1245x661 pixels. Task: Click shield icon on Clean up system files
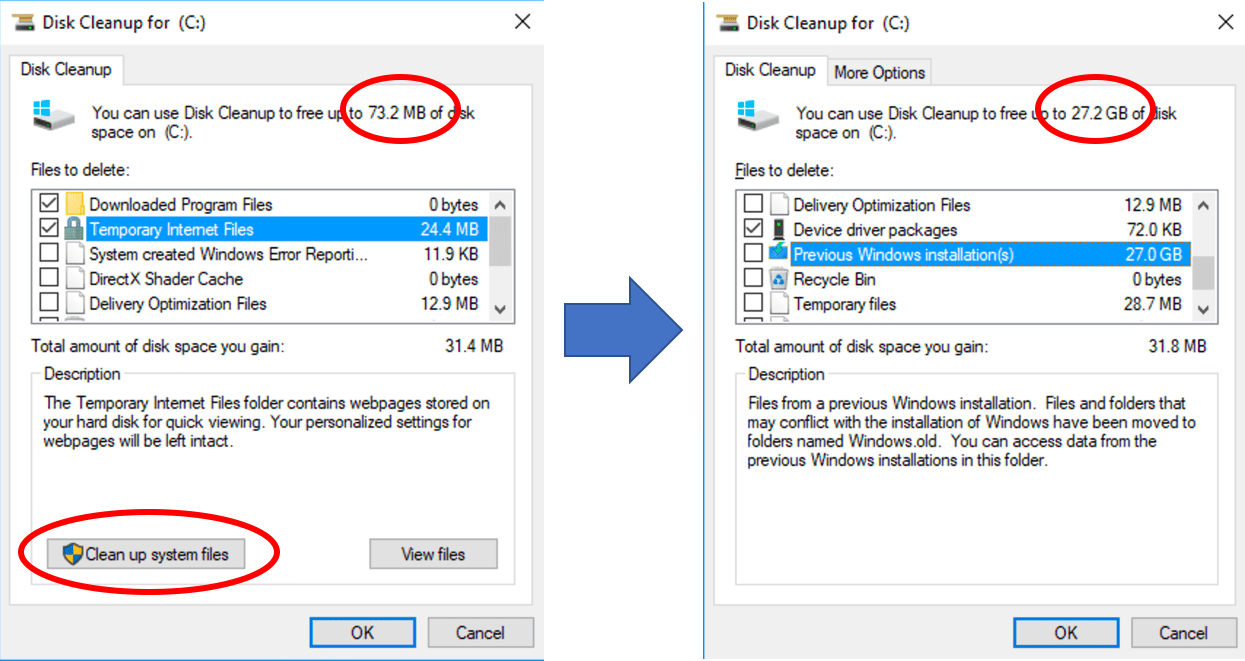(72, 554)
